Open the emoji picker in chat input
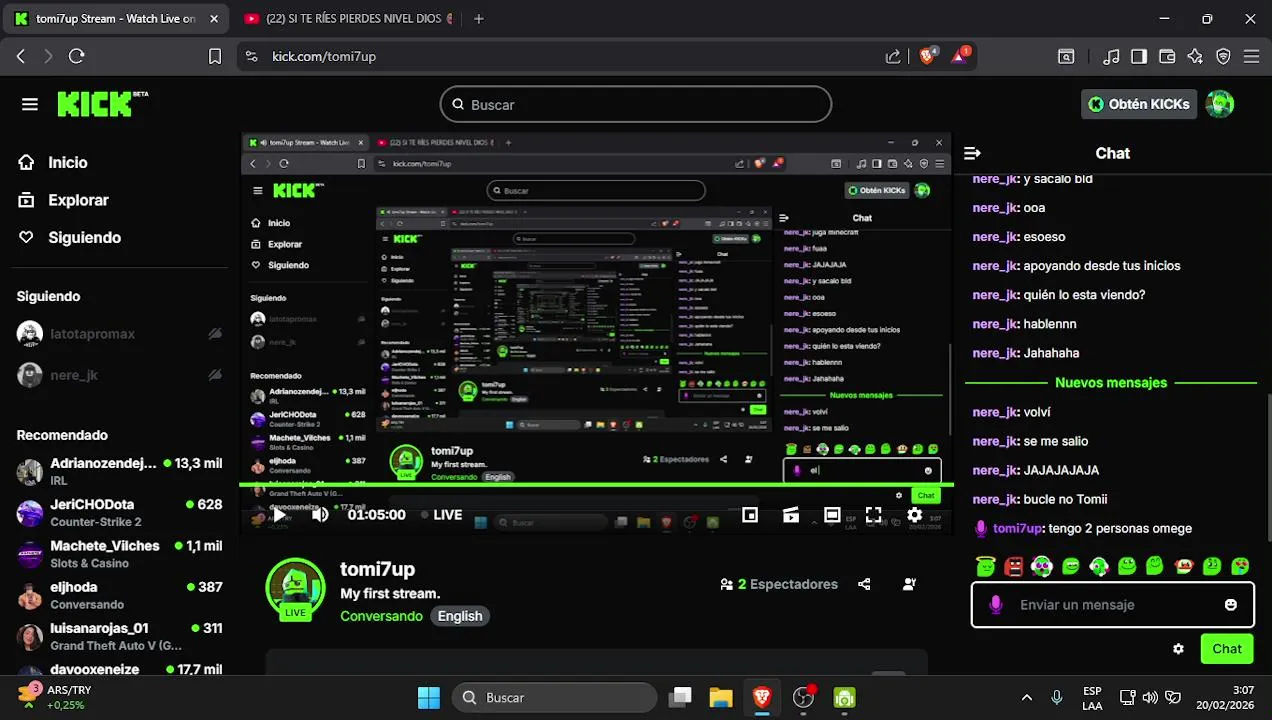Viewport: 1272px width, 720px height. 1231,605
